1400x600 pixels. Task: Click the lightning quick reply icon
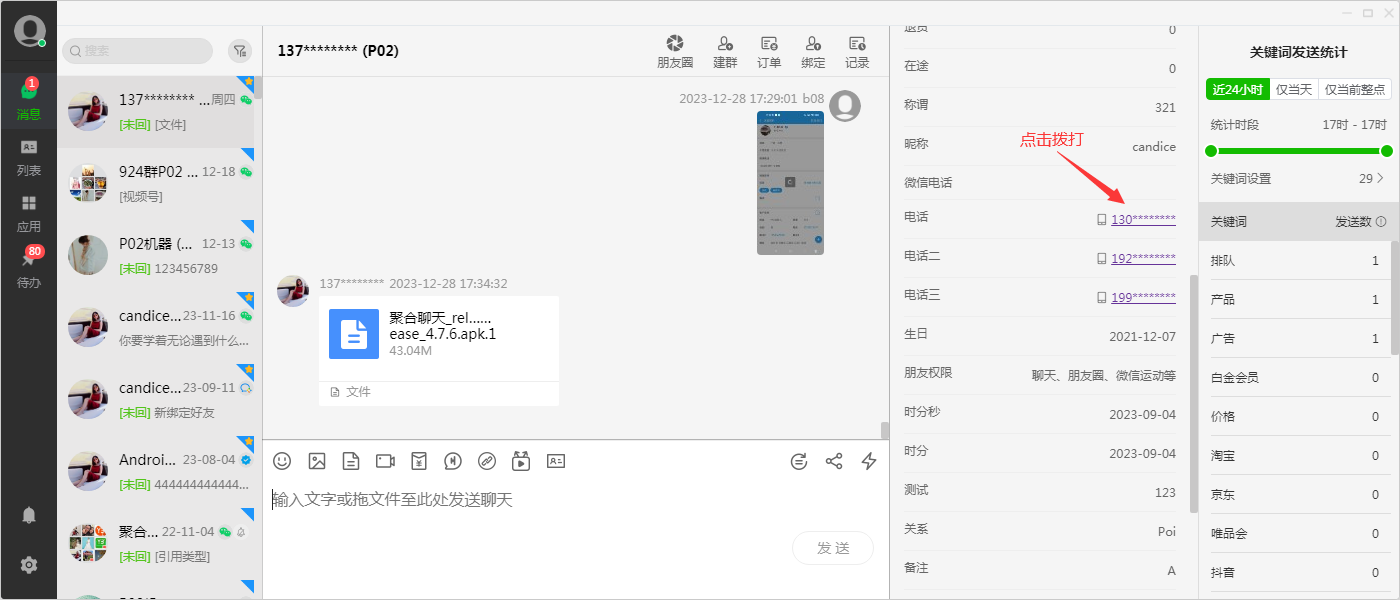tap(869, 461)
